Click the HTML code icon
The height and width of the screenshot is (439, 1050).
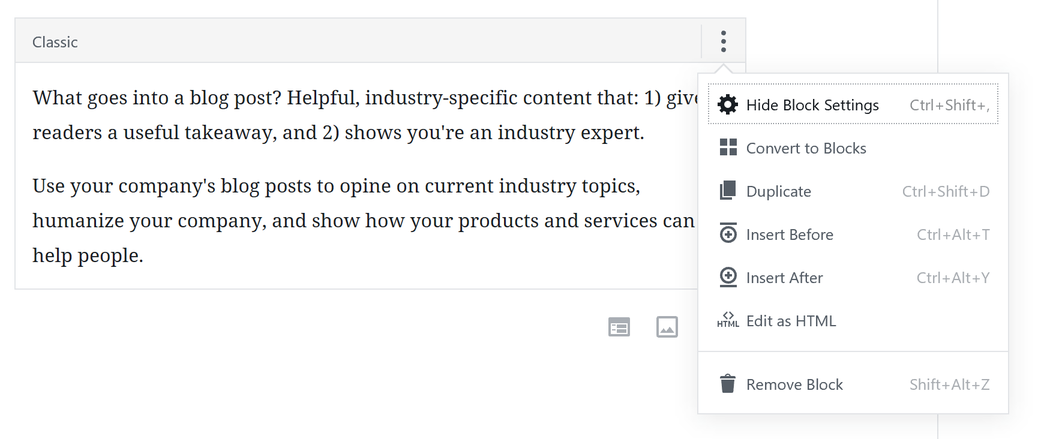(x=728, y=321)
